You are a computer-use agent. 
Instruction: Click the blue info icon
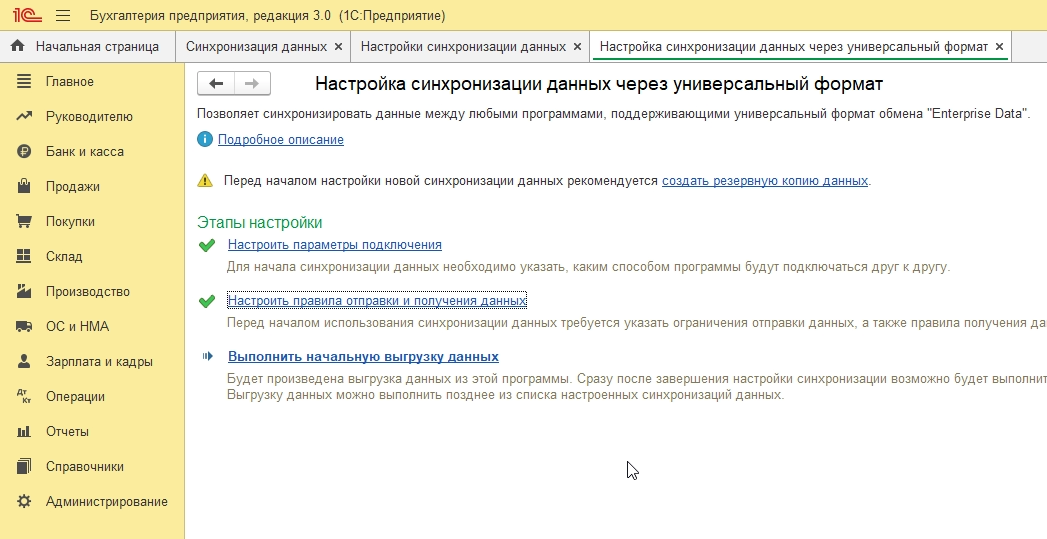(205, 140)
